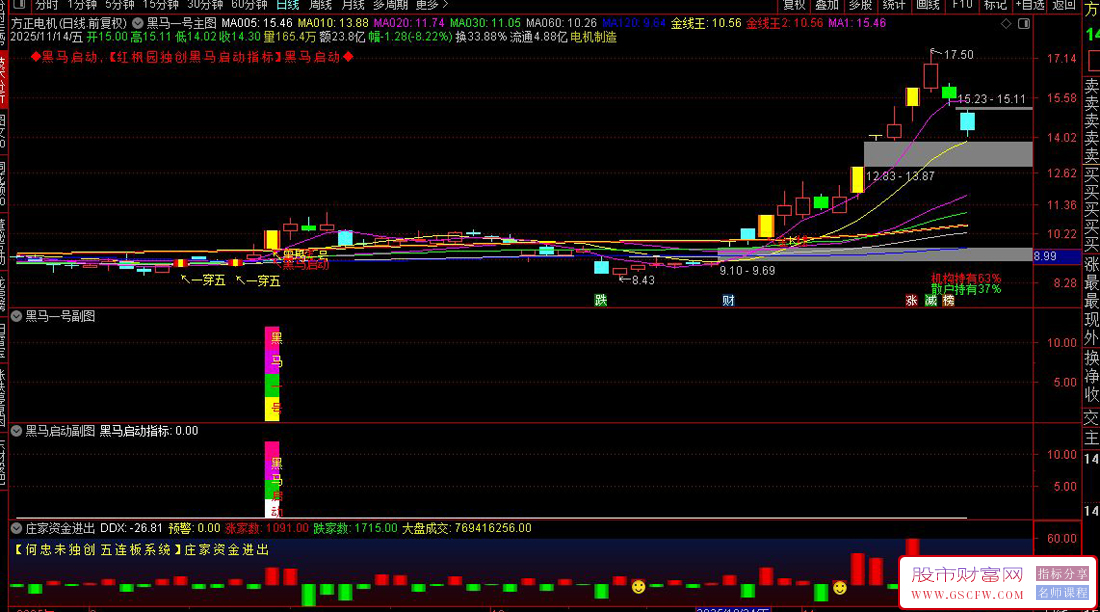Open the 多股 multi-stock view
Screen dimensions: 1100x612
point(860,5)
